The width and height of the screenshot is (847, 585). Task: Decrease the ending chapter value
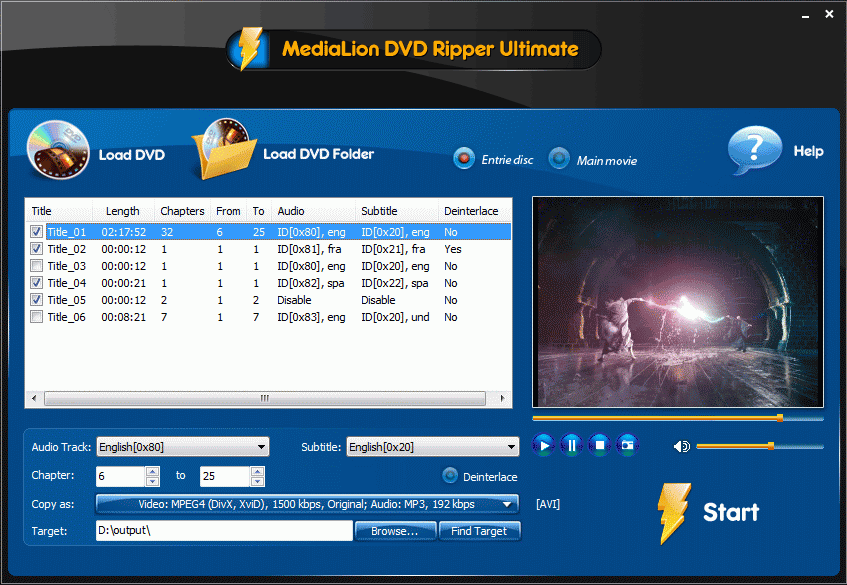point(258,481)
